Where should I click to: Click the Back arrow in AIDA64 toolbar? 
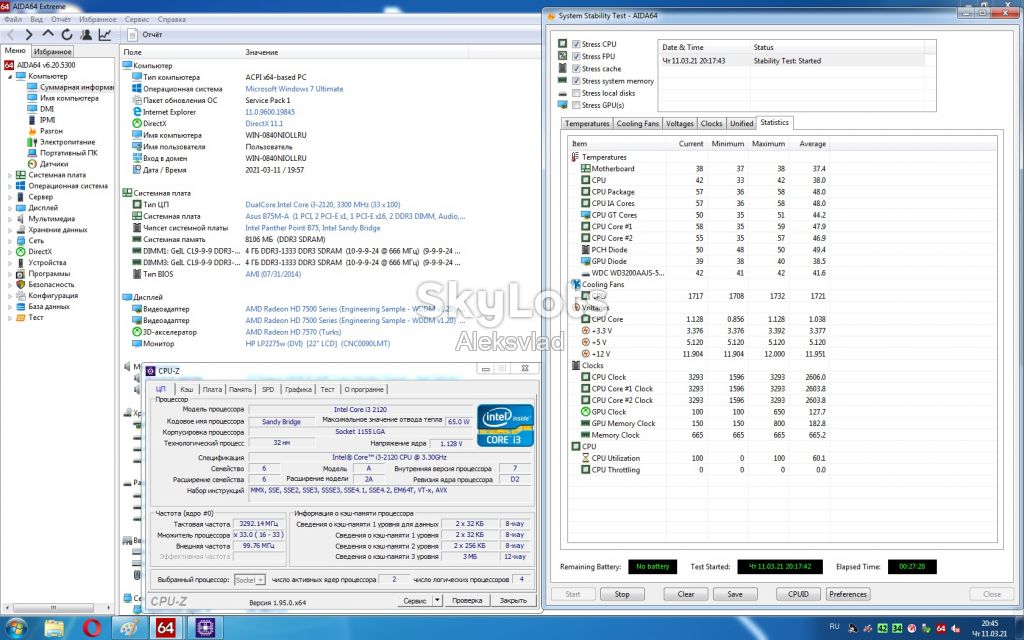coord(10,35)
